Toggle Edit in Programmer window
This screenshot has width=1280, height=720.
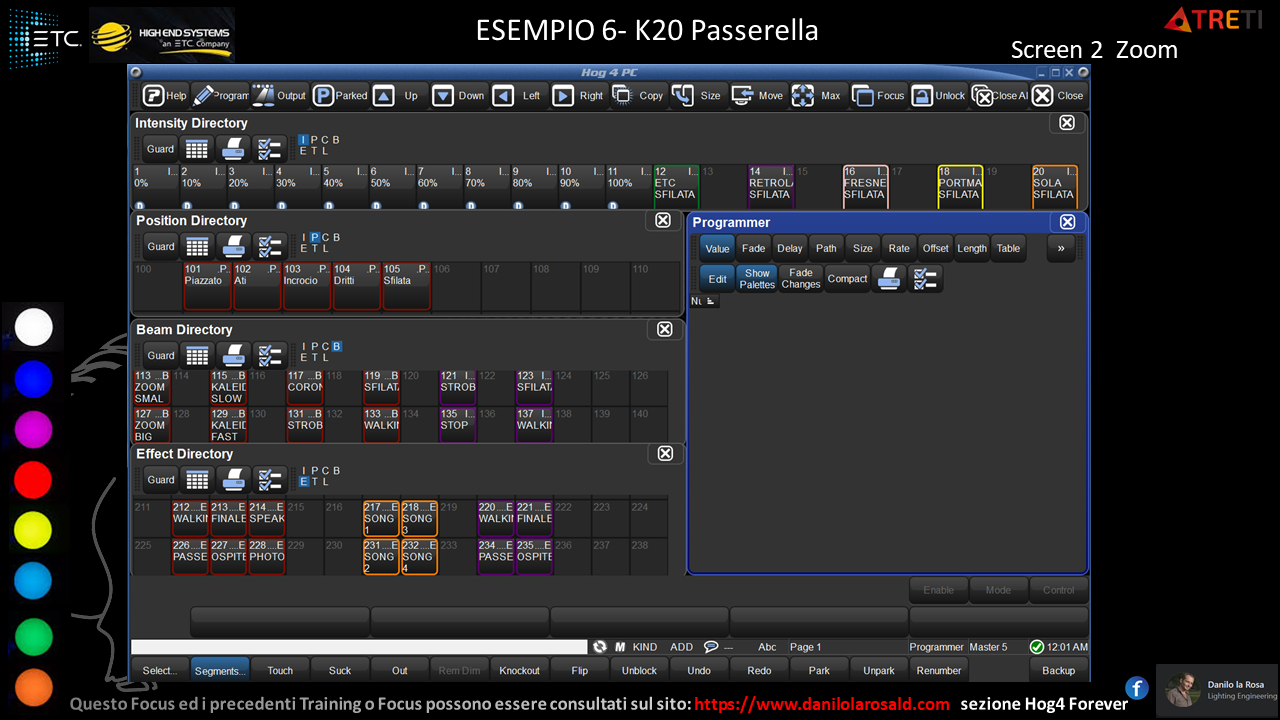tap(717, 279)
